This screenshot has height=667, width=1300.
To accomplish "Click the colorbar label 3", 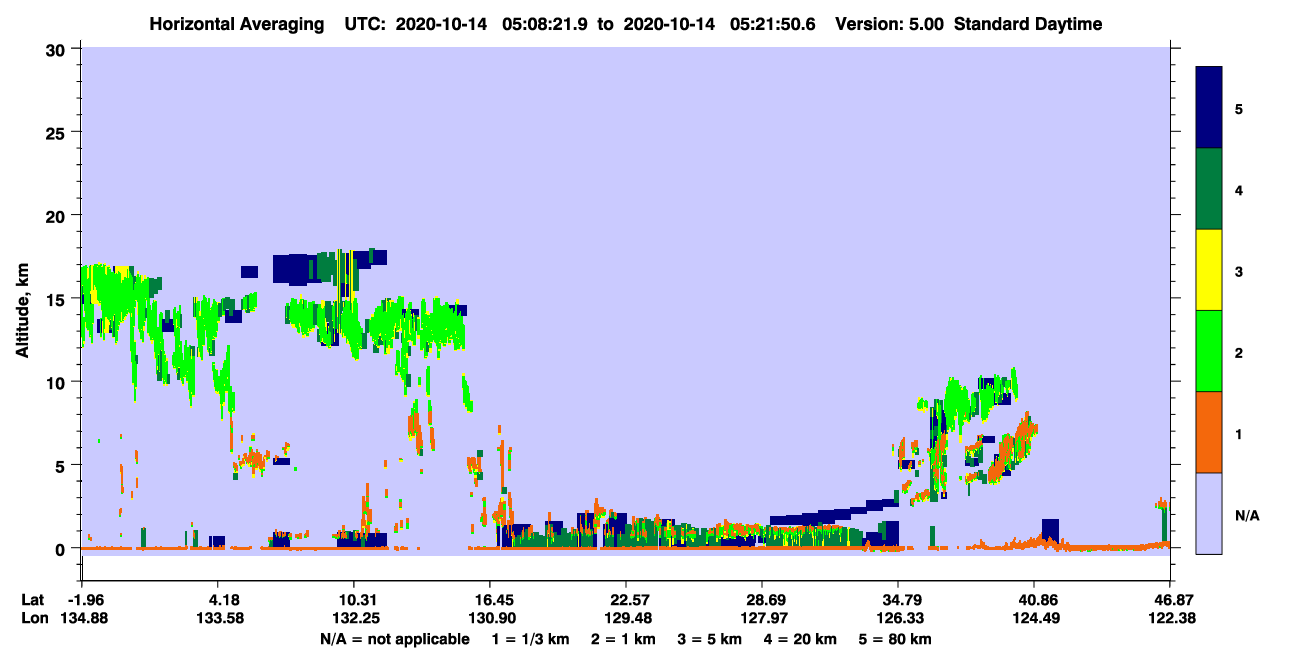I will pos(1239,271).
